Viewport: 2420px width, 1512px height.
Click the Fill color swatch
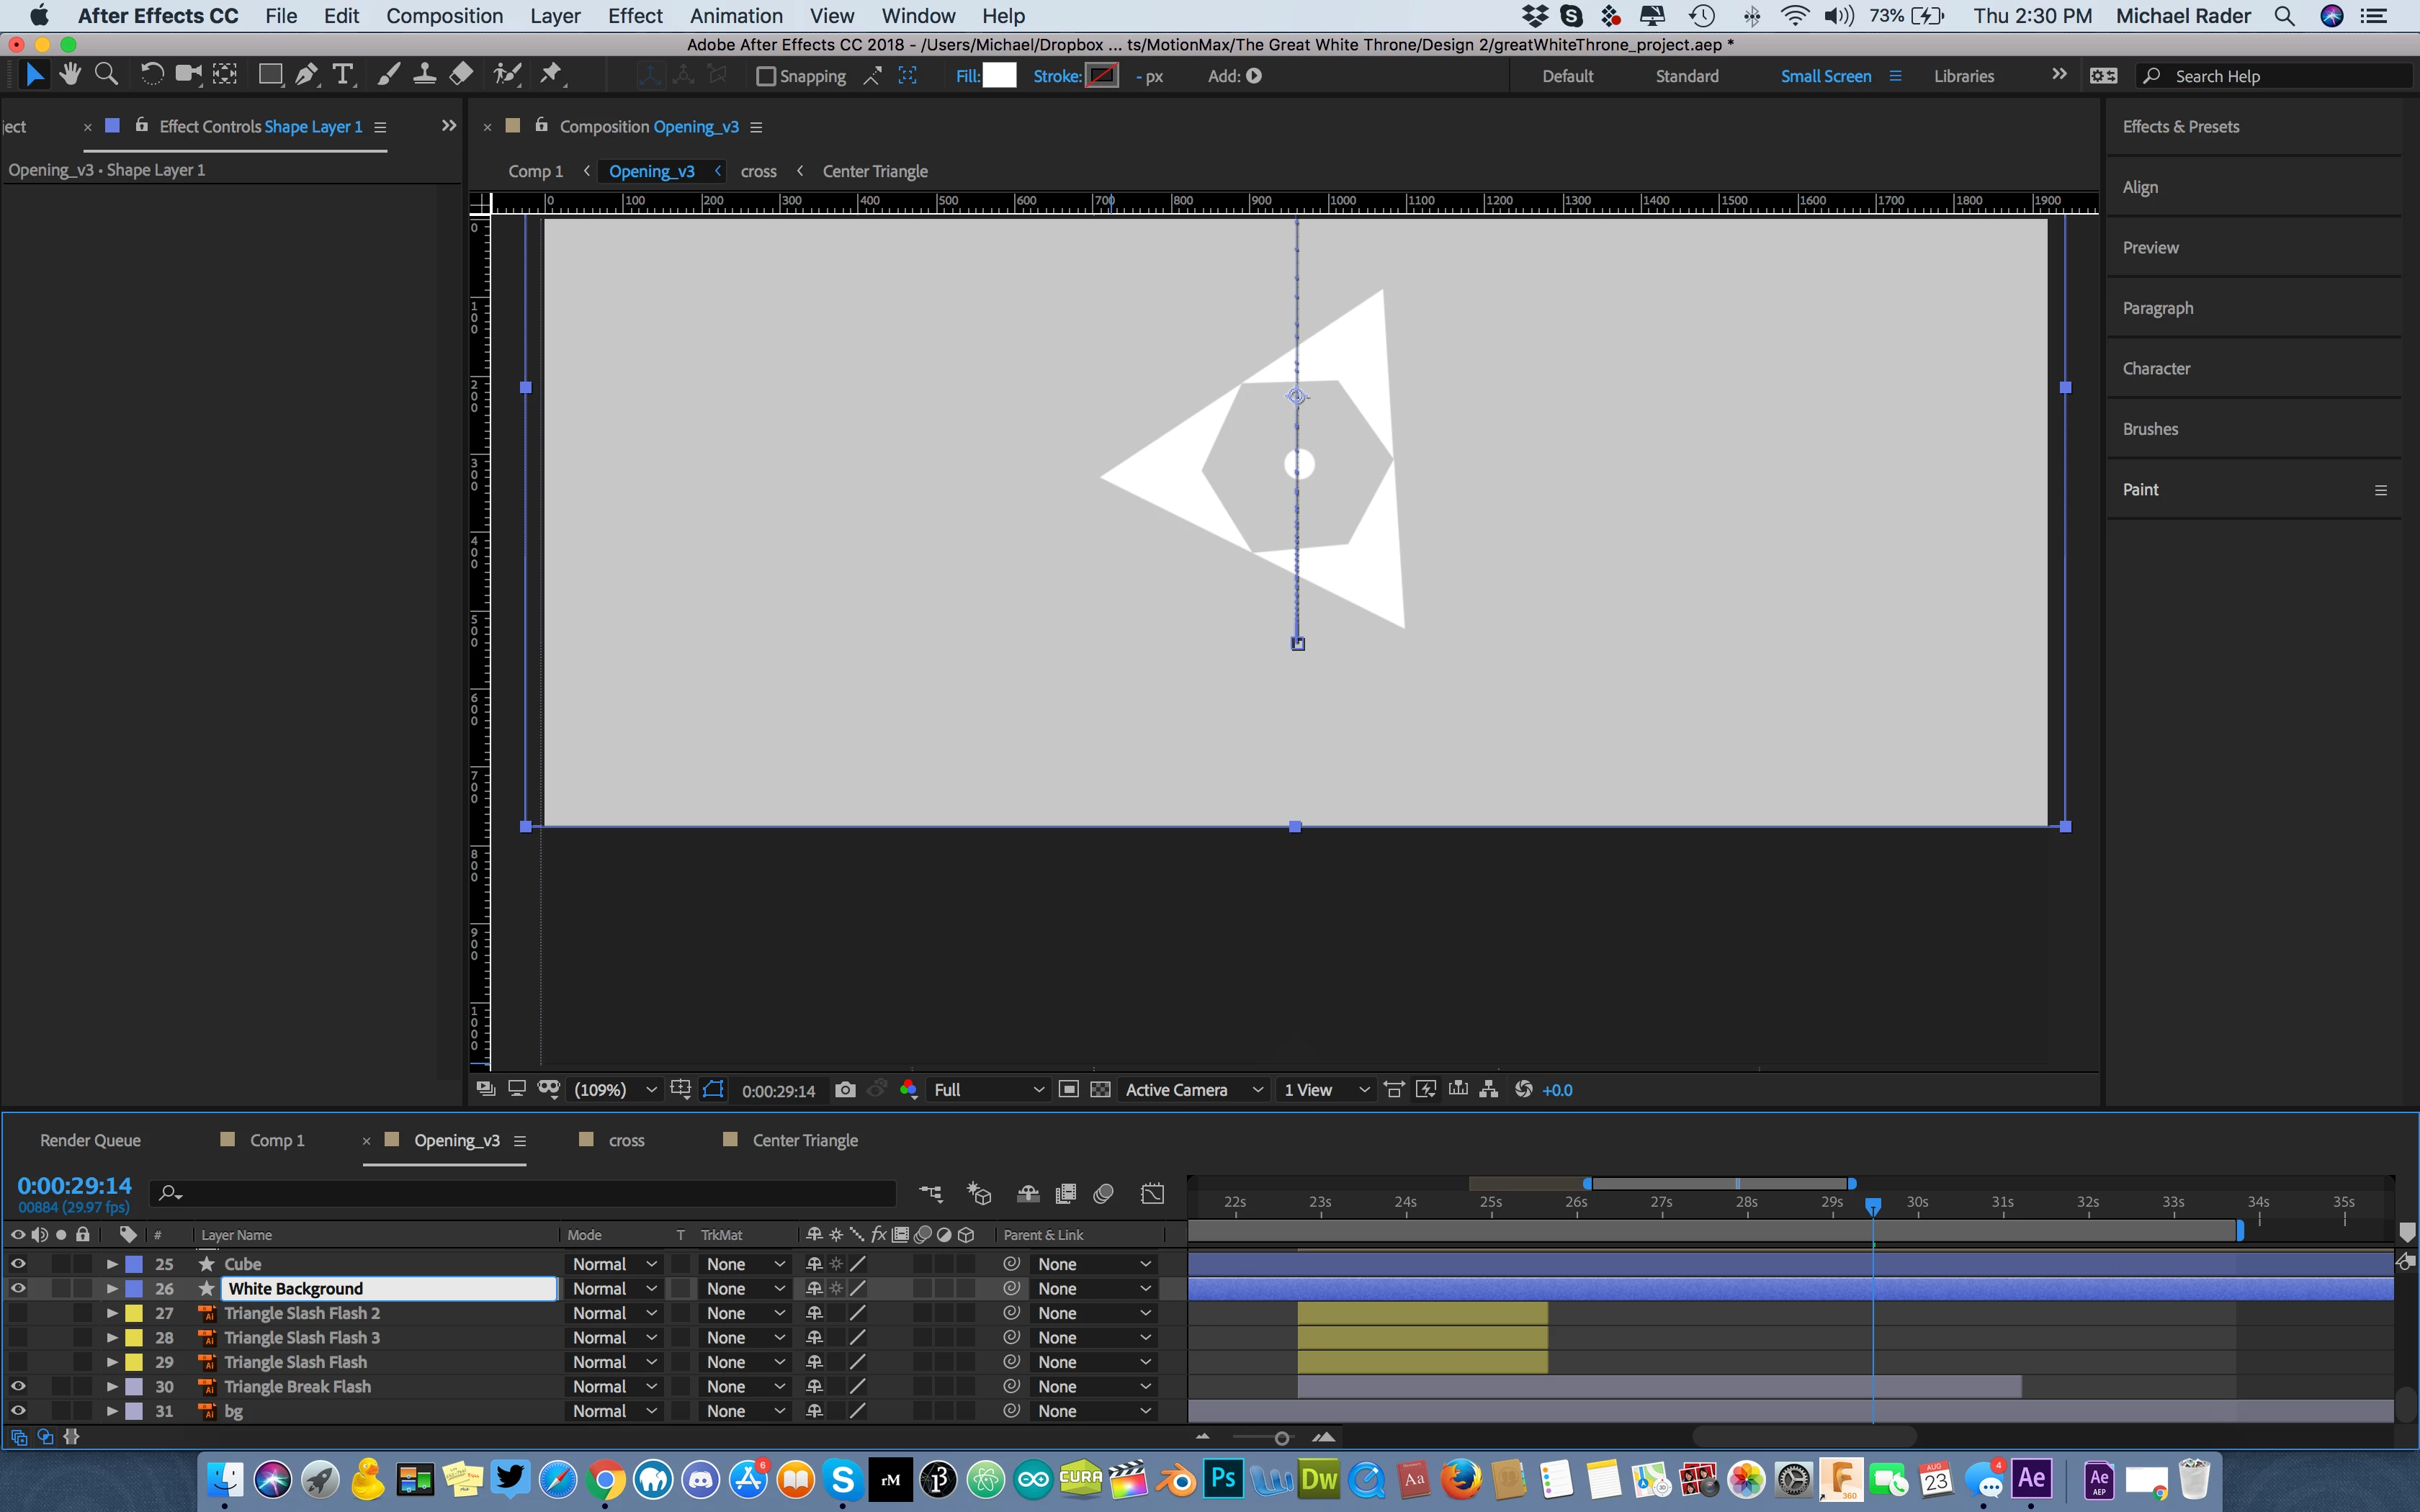[999, 76]
